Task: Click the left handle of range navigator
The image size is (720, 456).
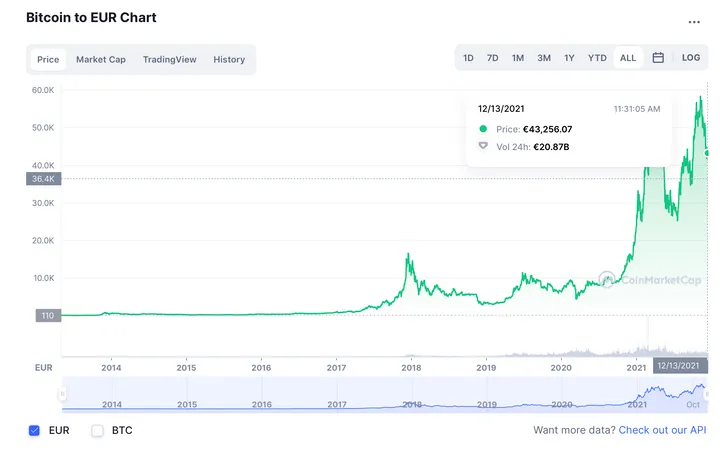Action: (62, 395)
